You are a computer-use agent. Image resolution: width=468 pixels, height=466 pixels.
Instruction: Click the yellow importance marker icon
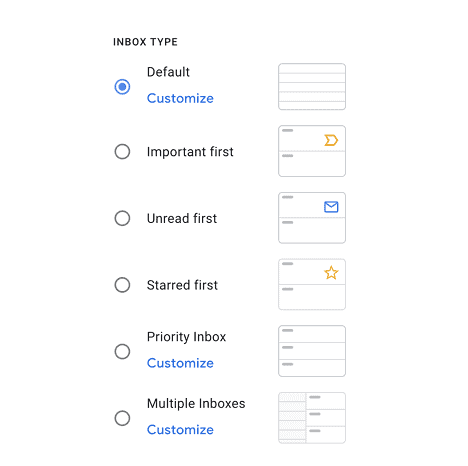[331, 140]
